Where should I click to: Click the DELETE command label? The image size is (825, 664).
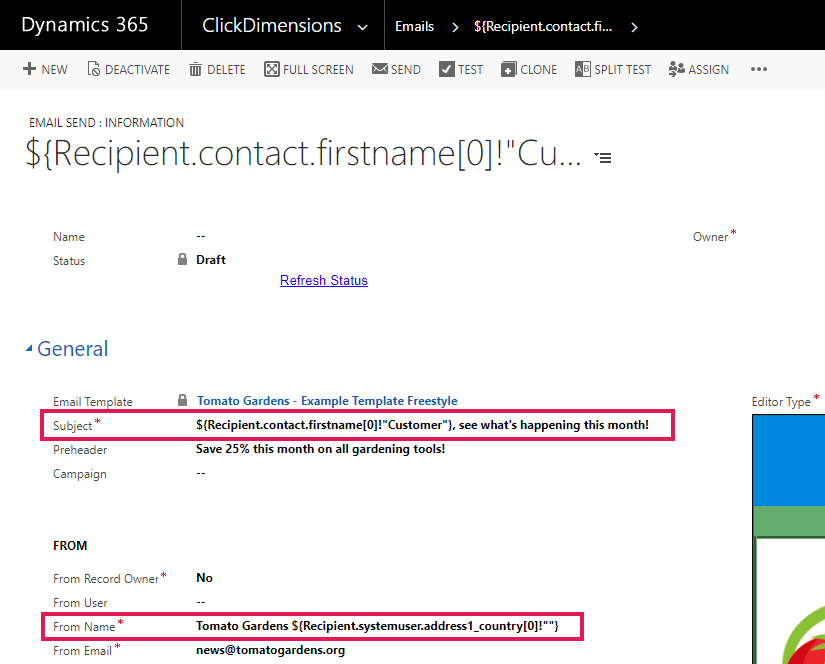[226, 69]
